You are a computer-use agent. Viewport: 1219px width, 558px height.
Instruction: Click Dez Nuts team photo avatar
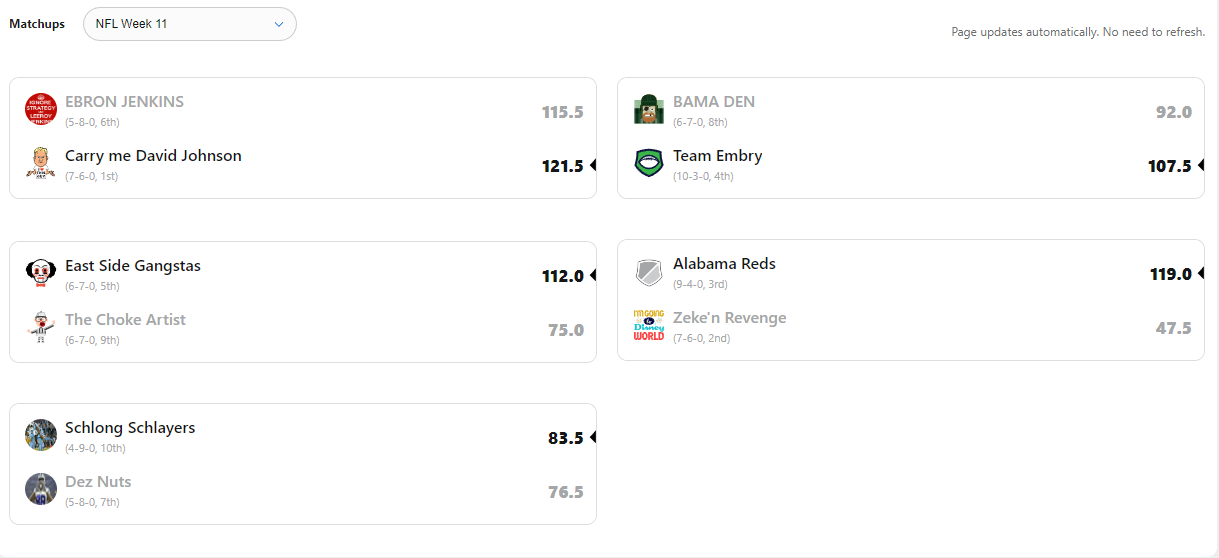coord(41,489)
